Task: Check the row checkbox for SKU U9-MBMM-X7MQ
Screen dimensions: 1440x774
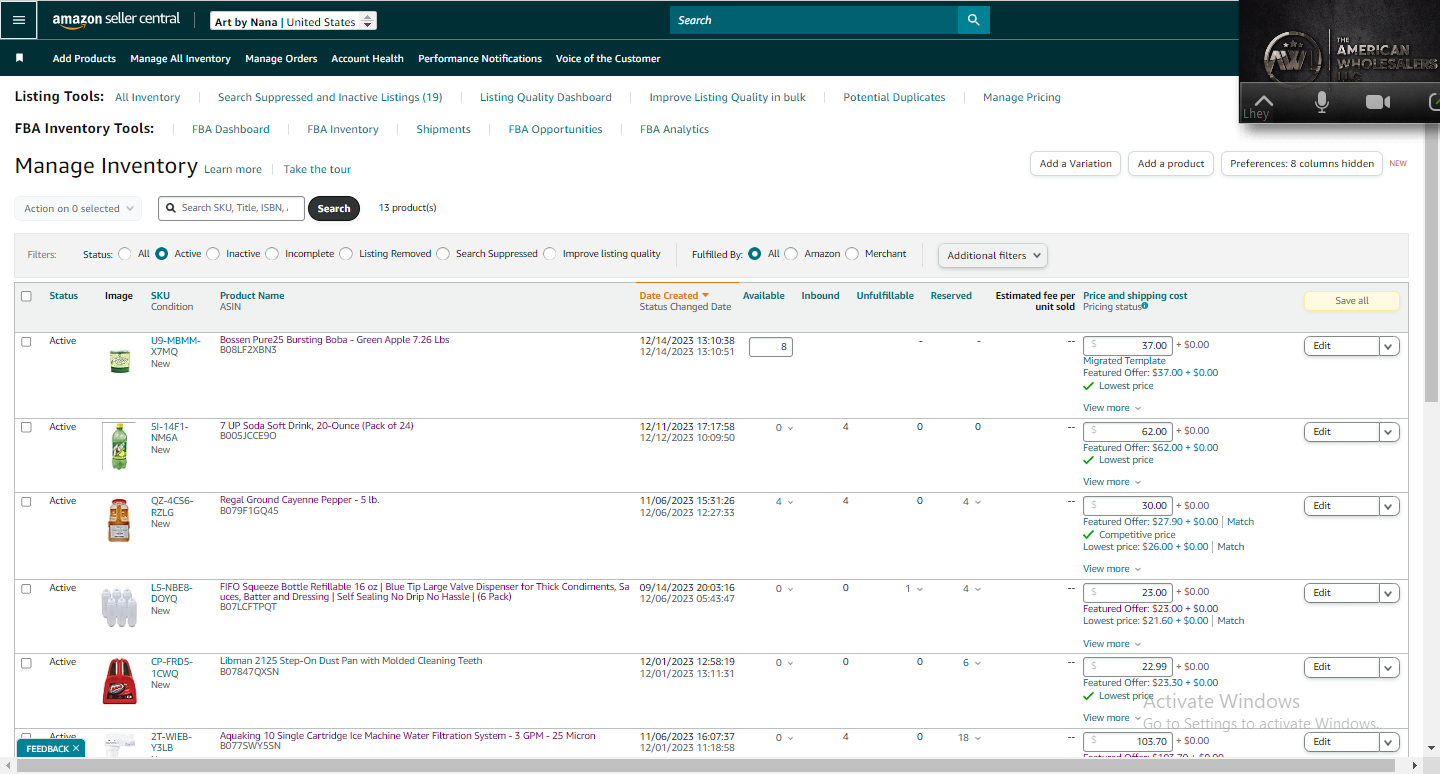Action: [26, 342]
